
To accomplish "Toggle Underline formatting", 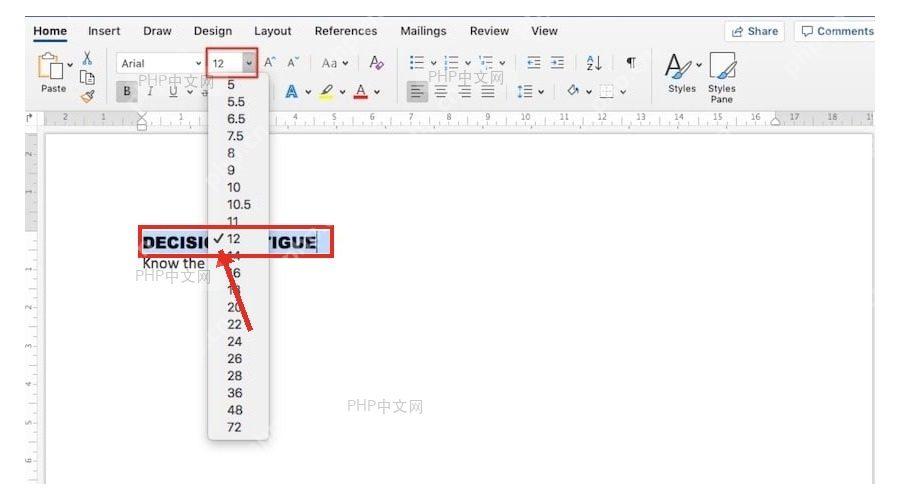I will click(x=173, y=91).
